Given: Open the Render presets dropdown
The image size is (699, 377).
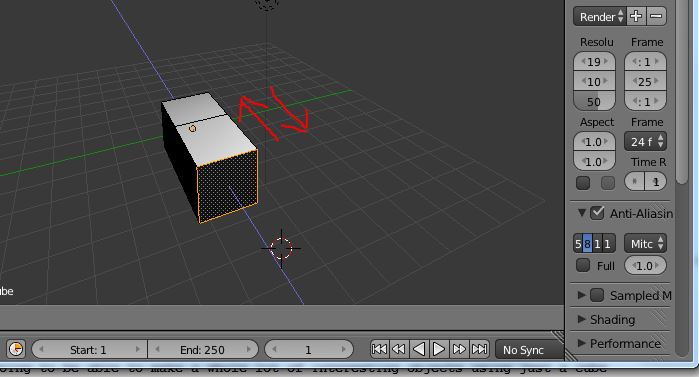Looking at the screenshot, I should pos(600,16).
